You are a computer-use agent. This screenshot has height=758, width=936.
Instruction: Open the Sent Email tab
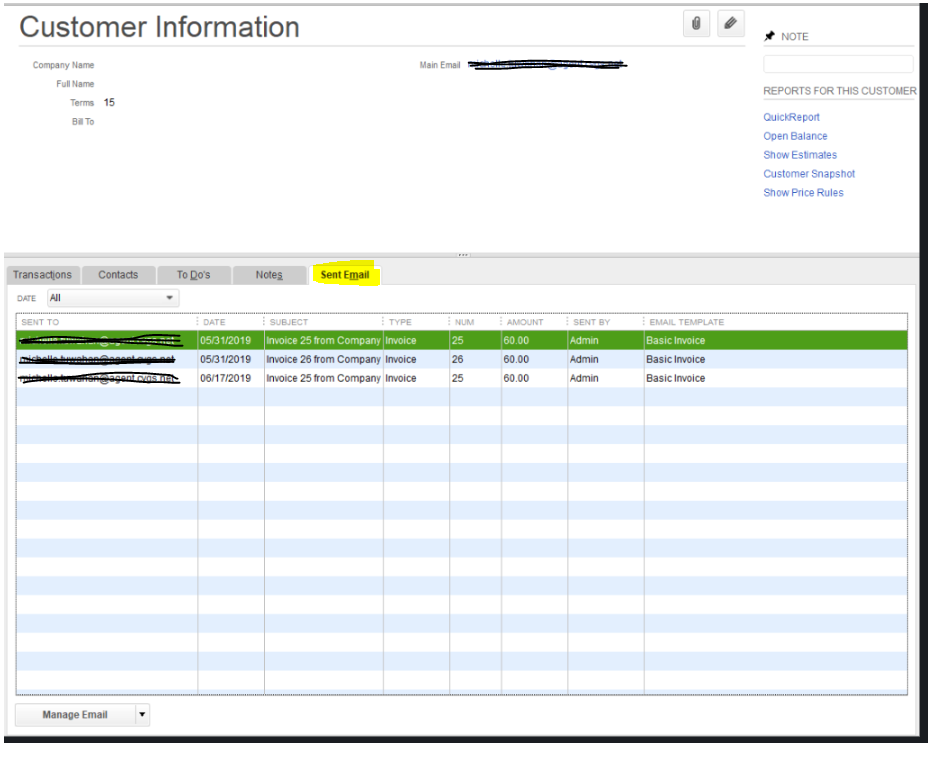346,274
